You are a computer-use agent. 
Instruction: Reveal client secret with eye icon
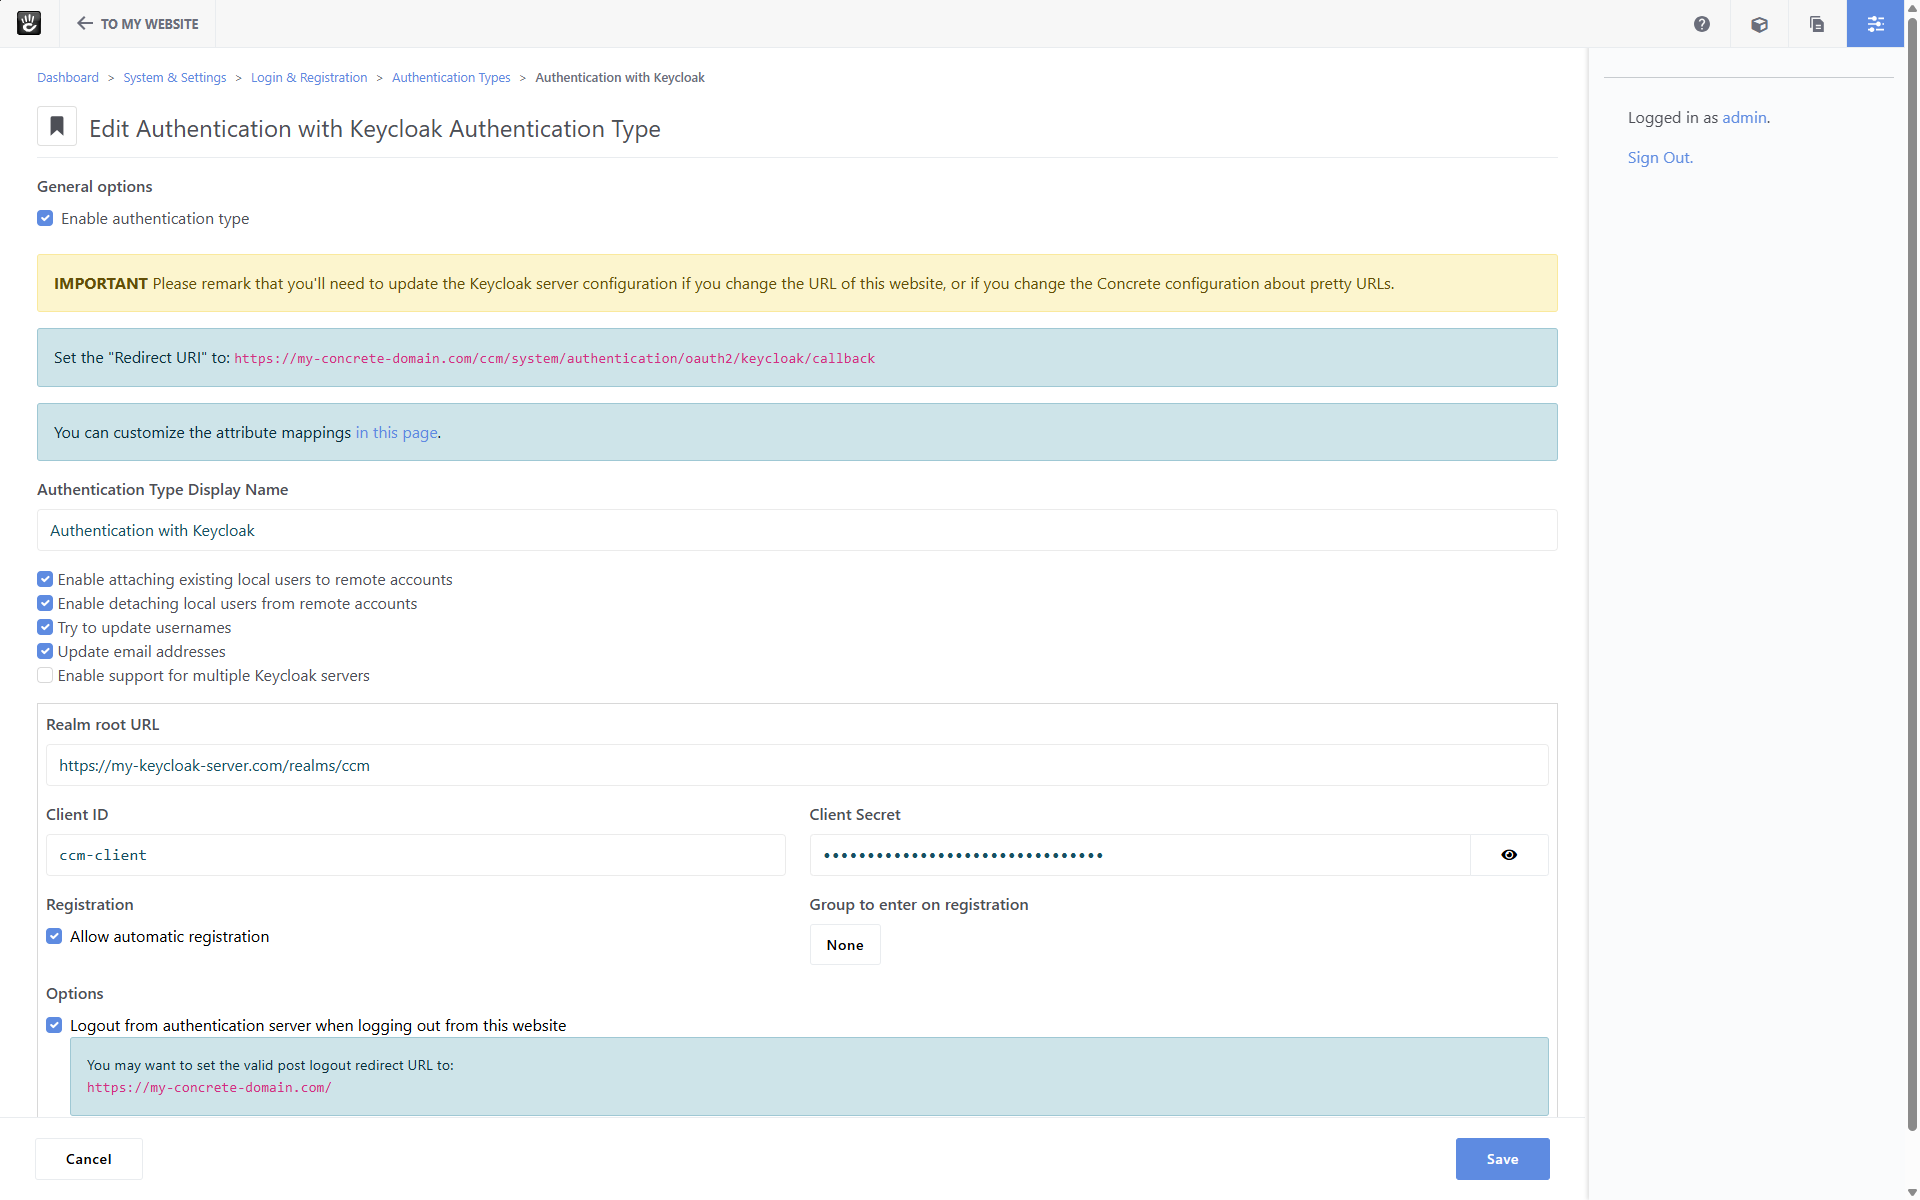(x=1509, y=855)
